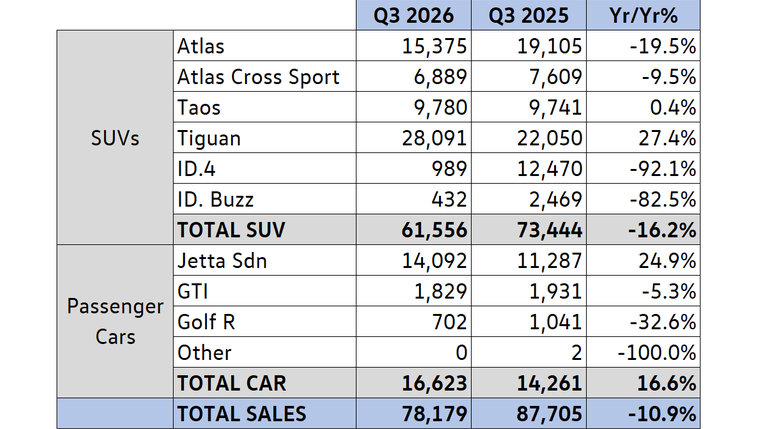Select the 'ID. Buzz' model name cell

(x=265, y=199)
